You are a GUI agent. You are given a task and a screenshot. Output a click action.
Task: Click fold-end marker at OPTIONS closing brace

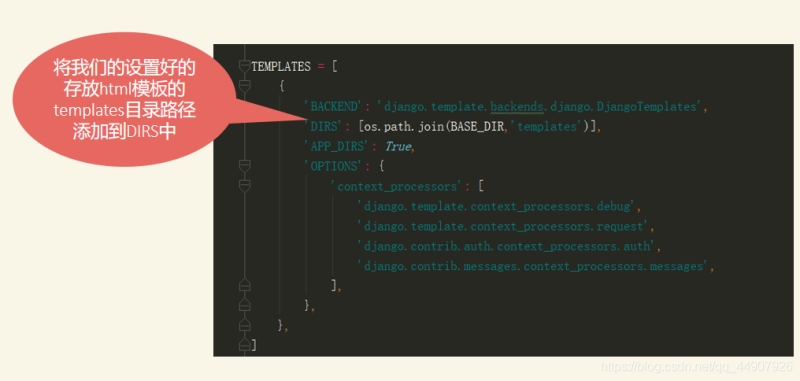(x=245, y=305)
